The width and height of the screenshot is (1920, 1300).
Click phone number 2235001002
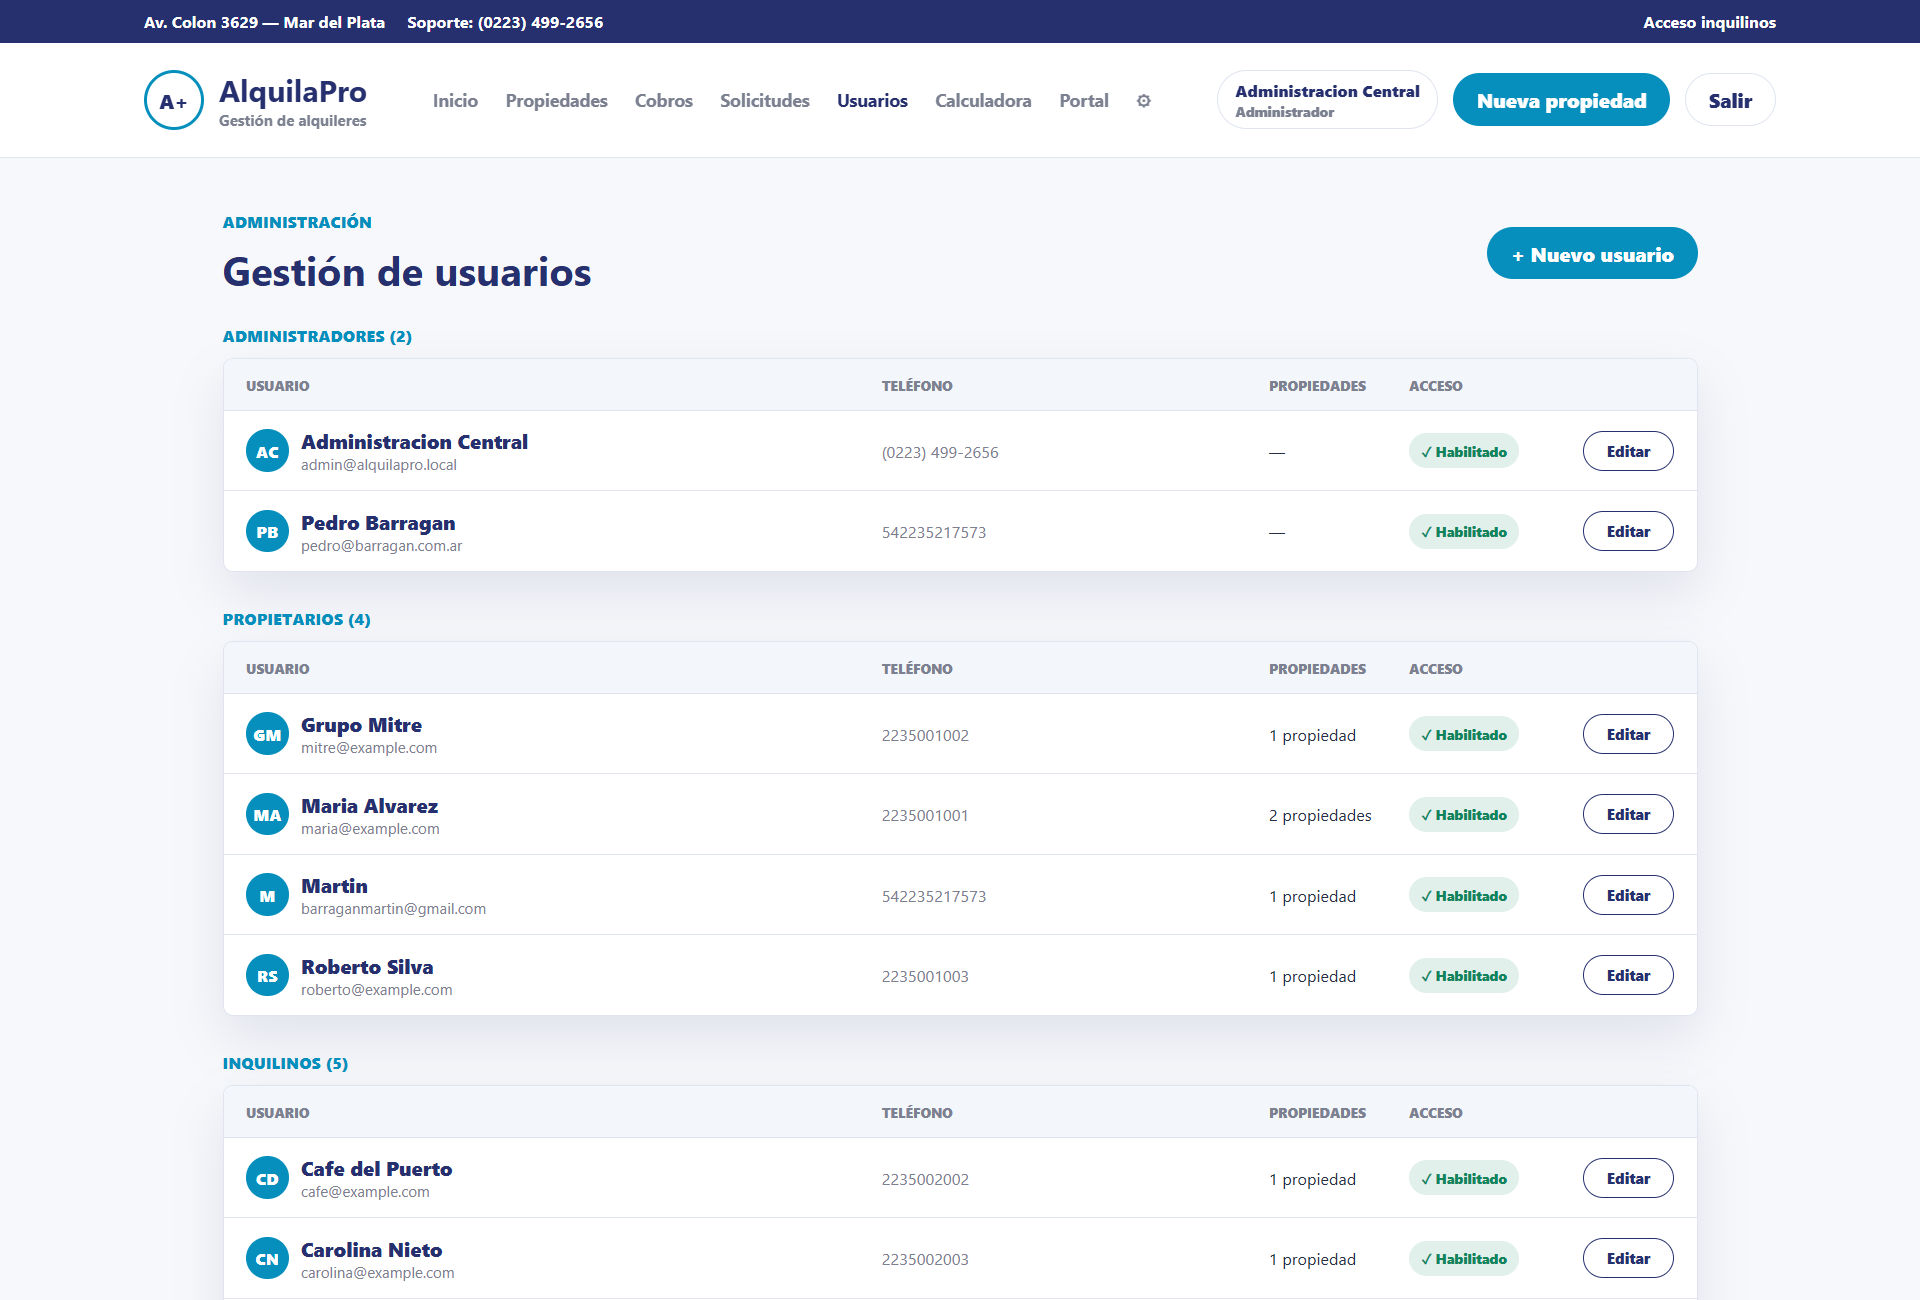(925, 736)
